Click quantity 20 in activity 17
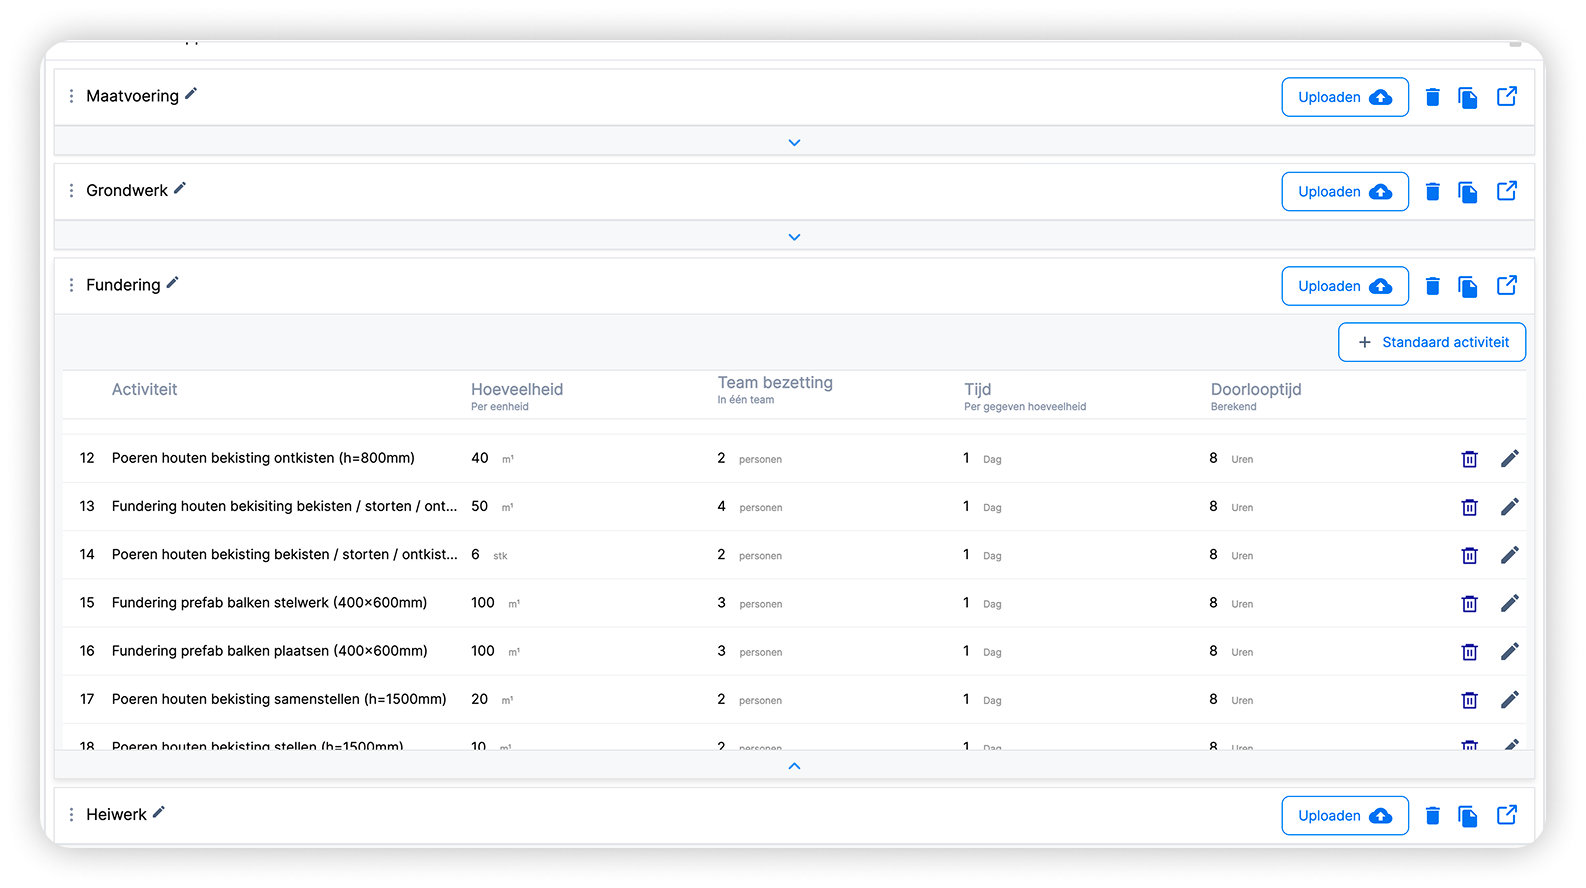This screenshot has height=888, width=1586. 480,699
